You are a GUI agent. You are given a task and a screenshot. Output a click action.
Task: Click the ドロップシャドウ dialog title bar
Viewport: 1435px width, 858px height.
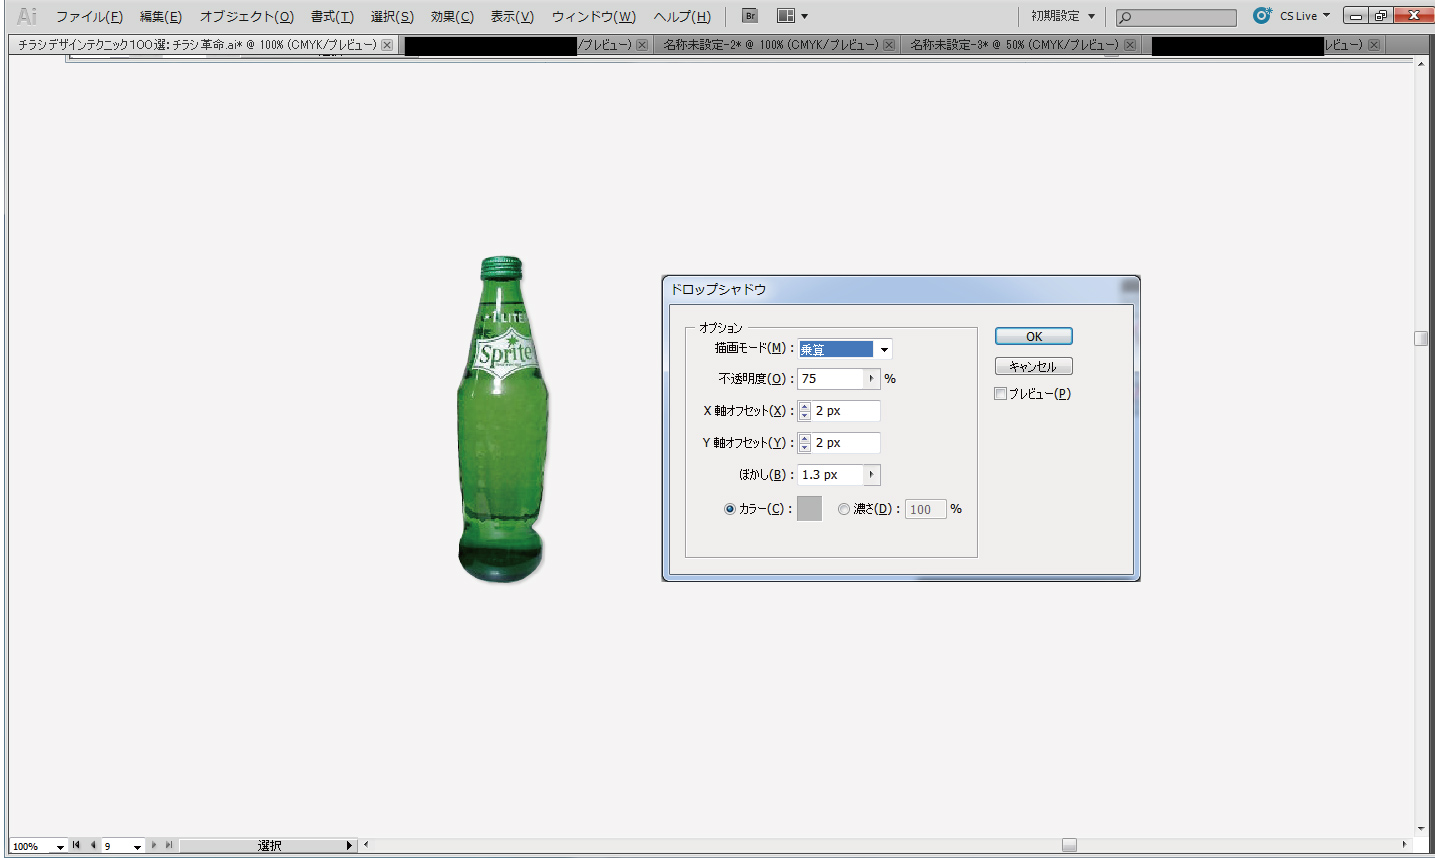pyautogui.click(x=900, y=289)
